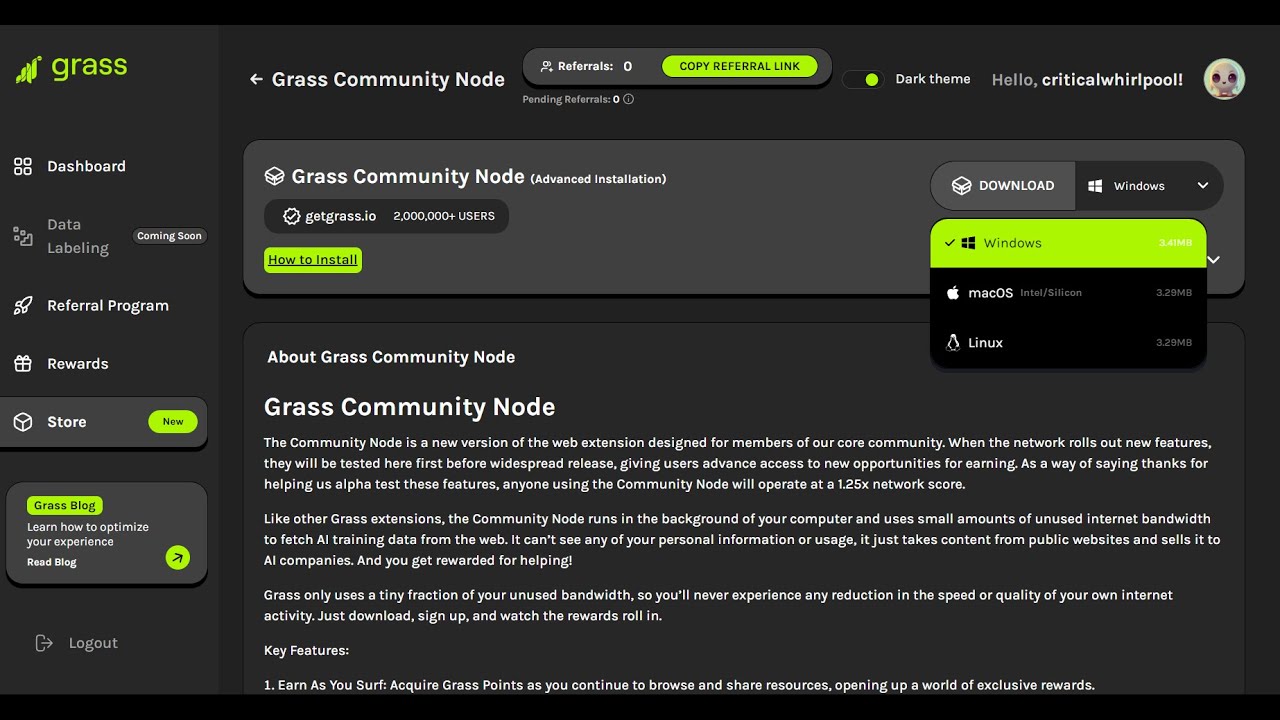Open the Read Blog link

tap(52, 562)
